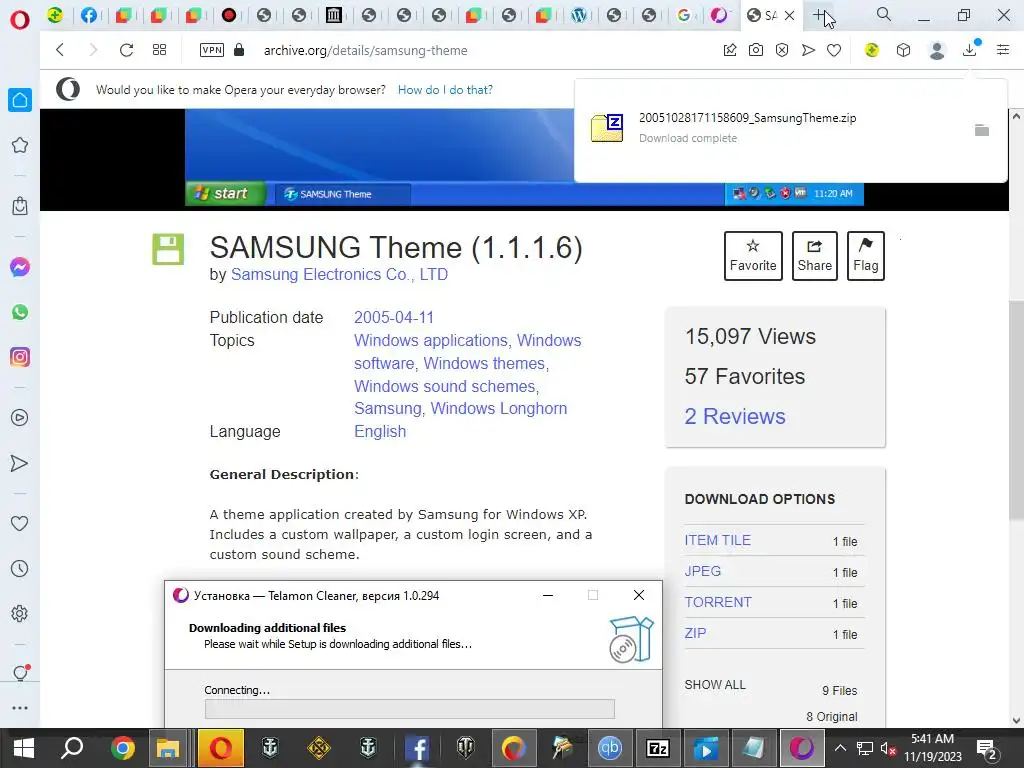This screenshot has height=768, width=1024.
Task: Show hidden tray icons chevron
Action: [x=840, y=748]
